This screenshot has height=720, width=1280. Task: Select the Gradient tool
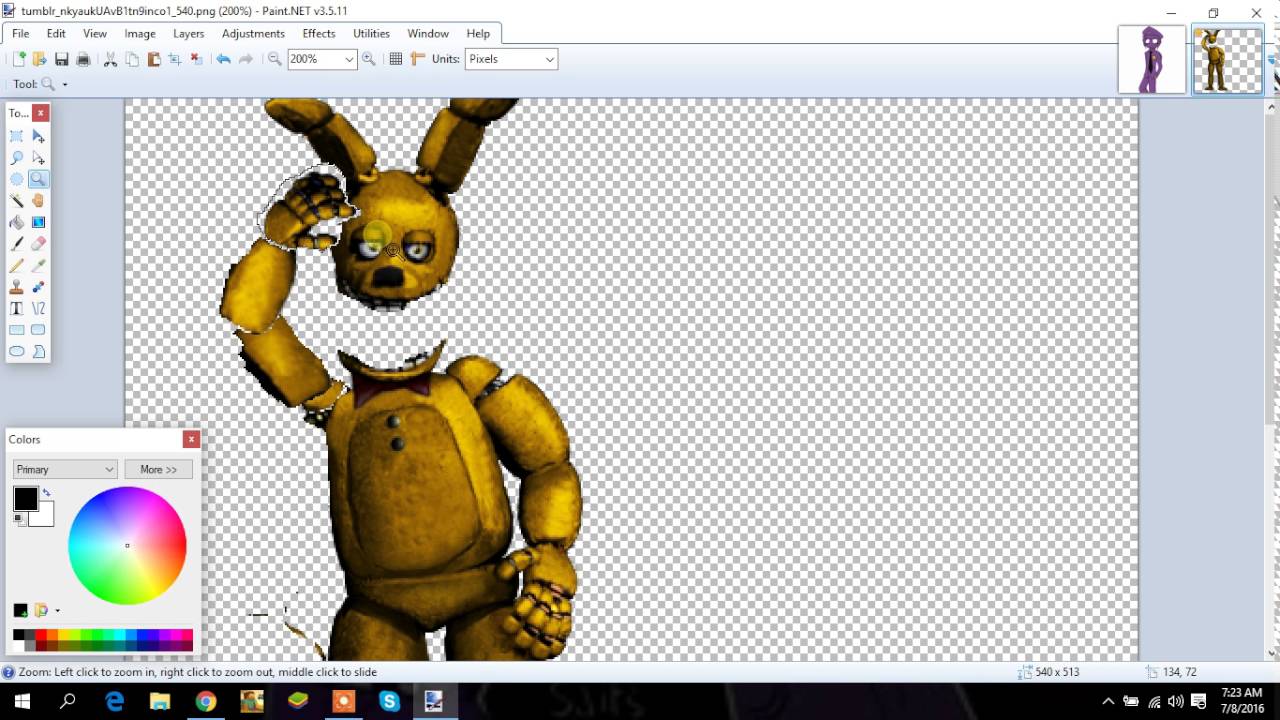(38, 222)
